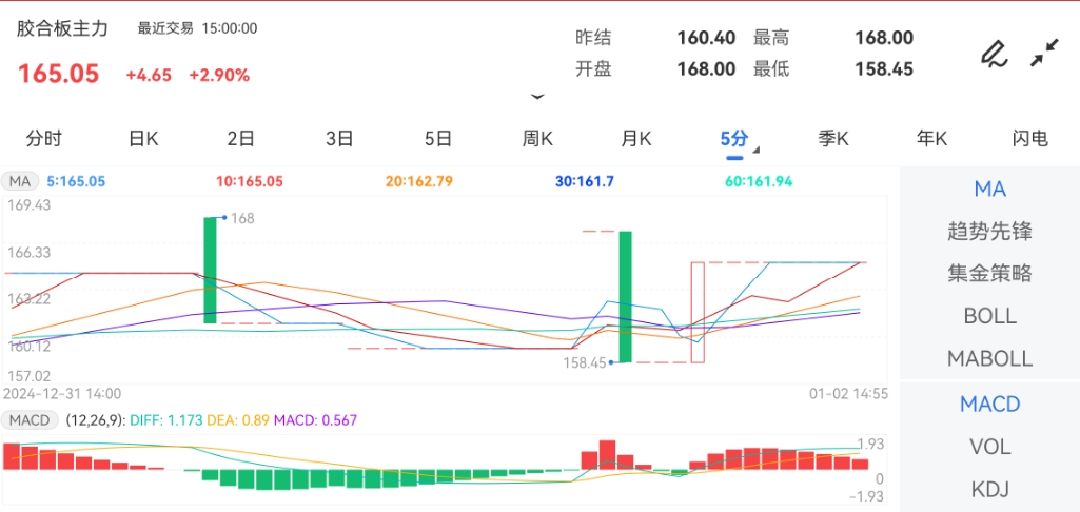Click the MA indicator badge on chart
The image size is (1080, 512).
[20, 182]
